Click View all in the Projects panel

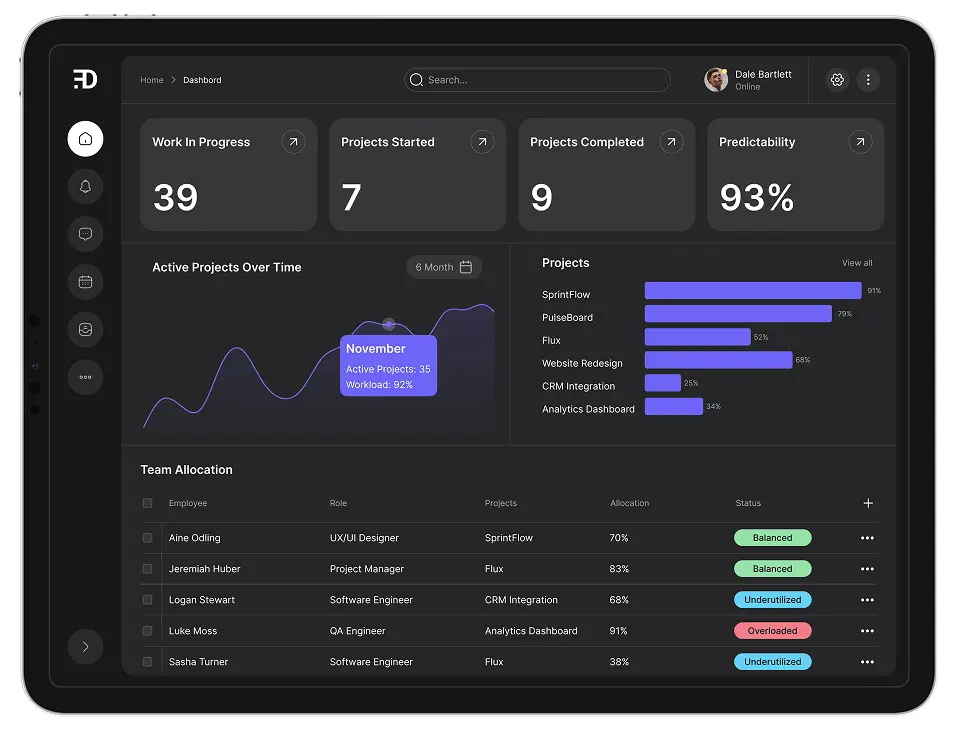(x=856, y=263)
